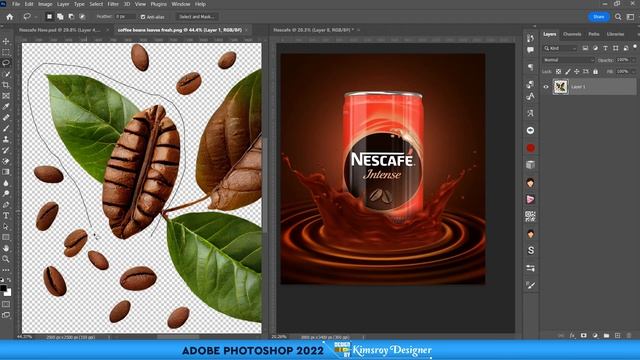Select the Layer 1 thumbnail
Screen dimensions: 640x360
[560, 87]
